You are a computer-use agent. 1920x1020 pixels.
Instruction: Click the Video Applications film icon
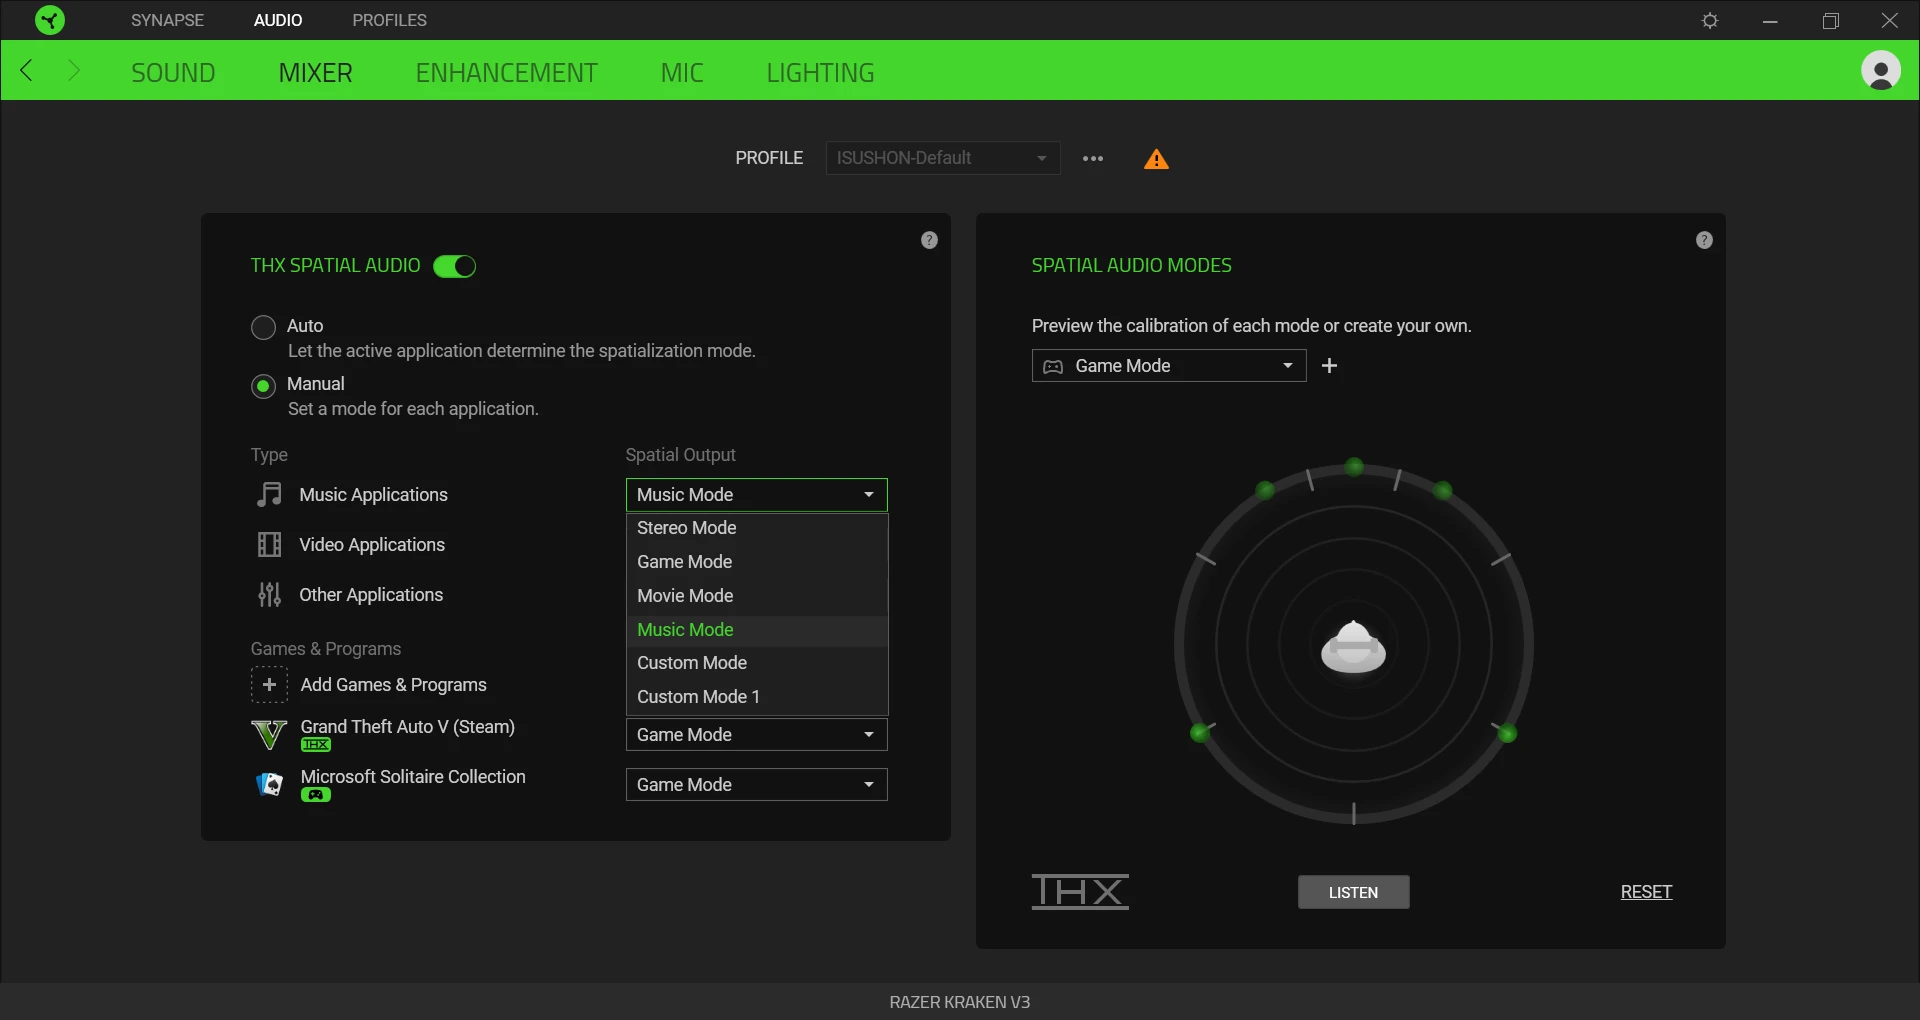(x=269, y=544)
